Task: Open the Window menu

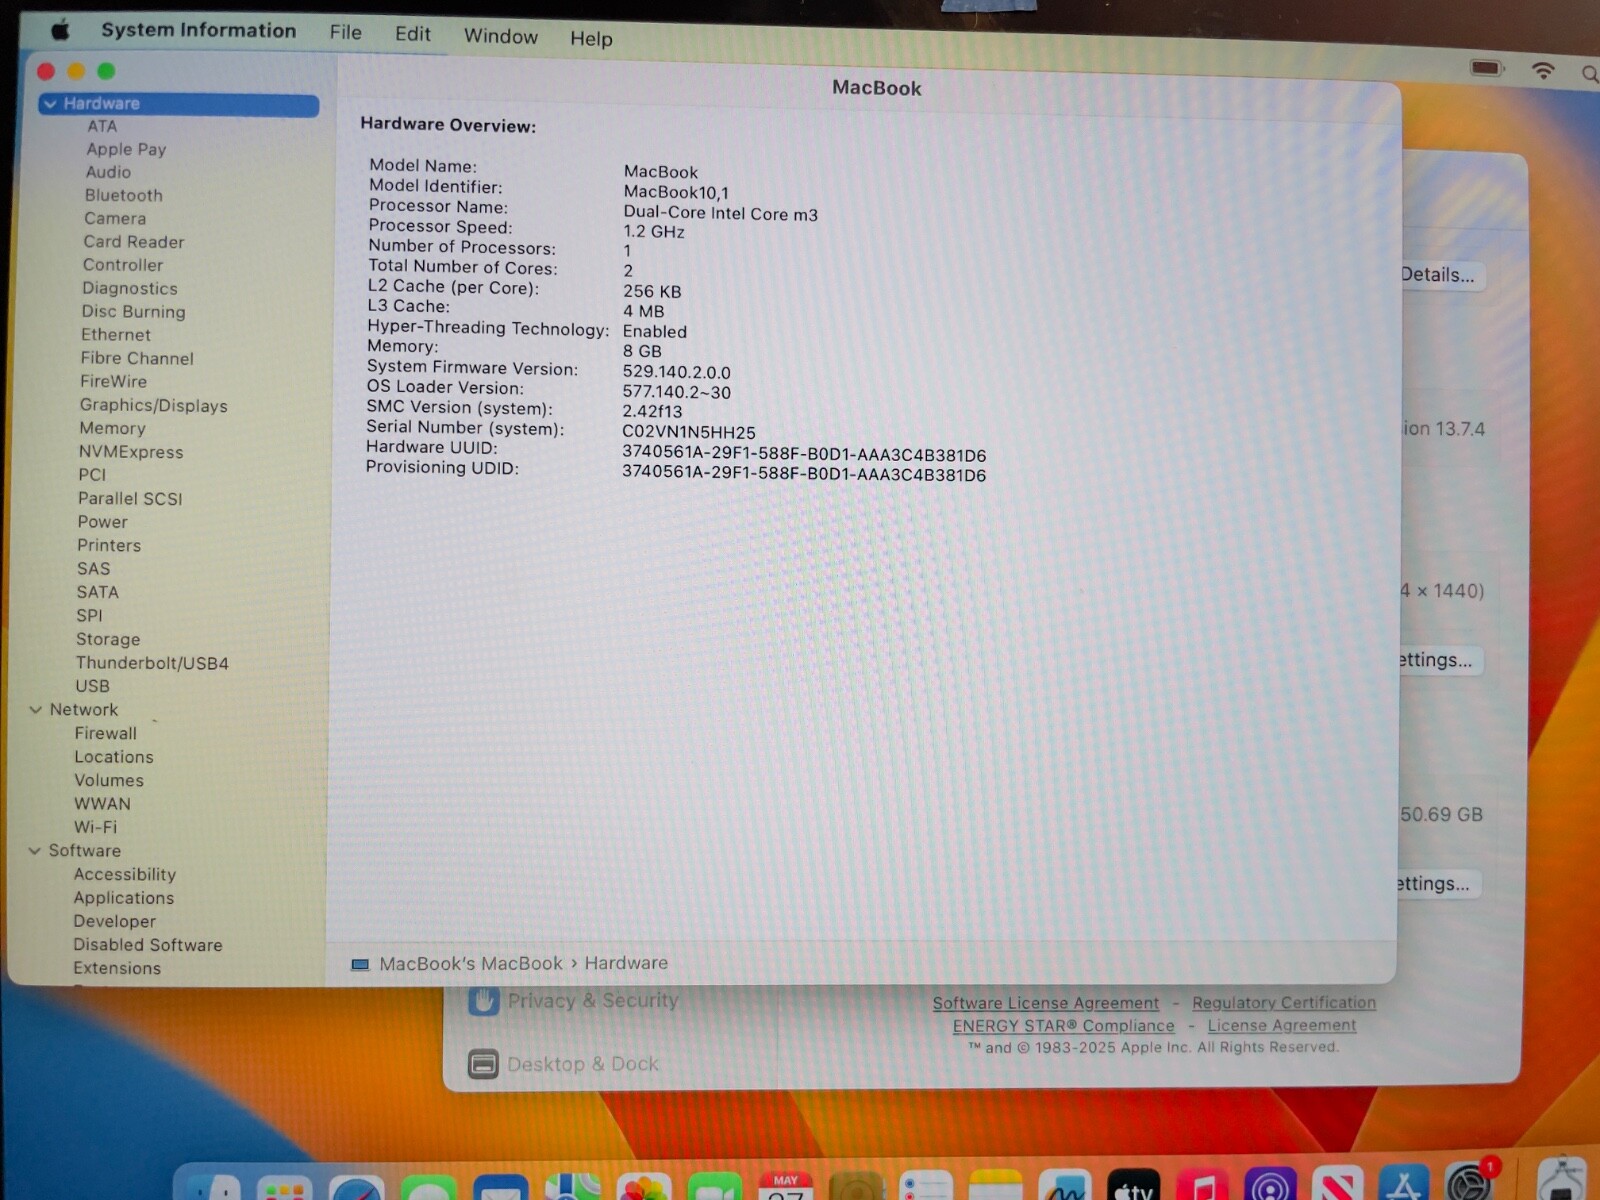Action: [x=501, y=36]
